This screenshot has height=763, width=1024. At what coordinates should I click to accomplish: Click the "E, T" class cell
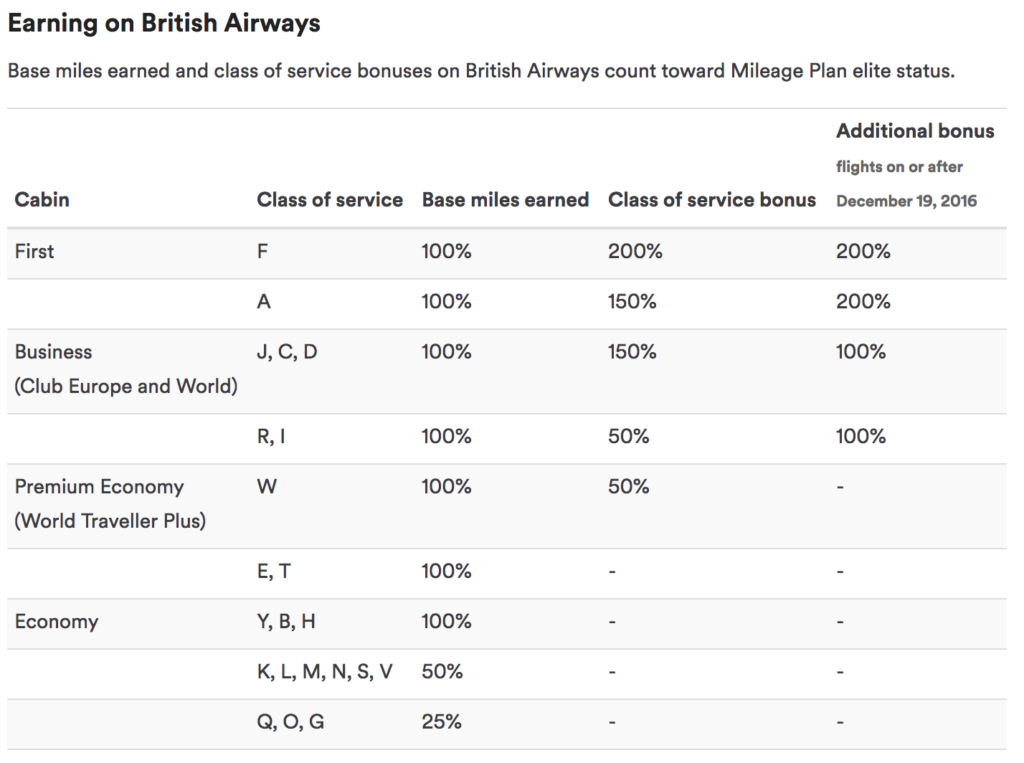[x=273, y=571]
